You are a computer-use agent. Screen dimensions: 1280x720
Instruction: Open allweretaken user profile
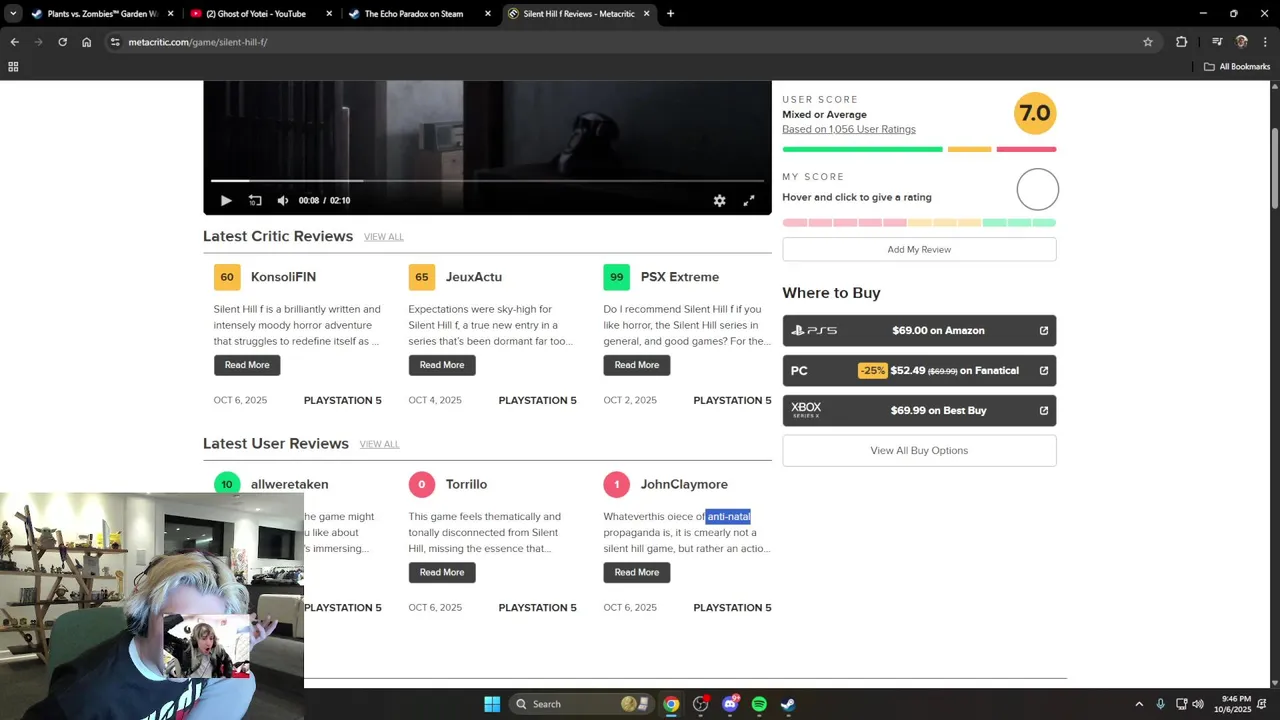(289, 484)
